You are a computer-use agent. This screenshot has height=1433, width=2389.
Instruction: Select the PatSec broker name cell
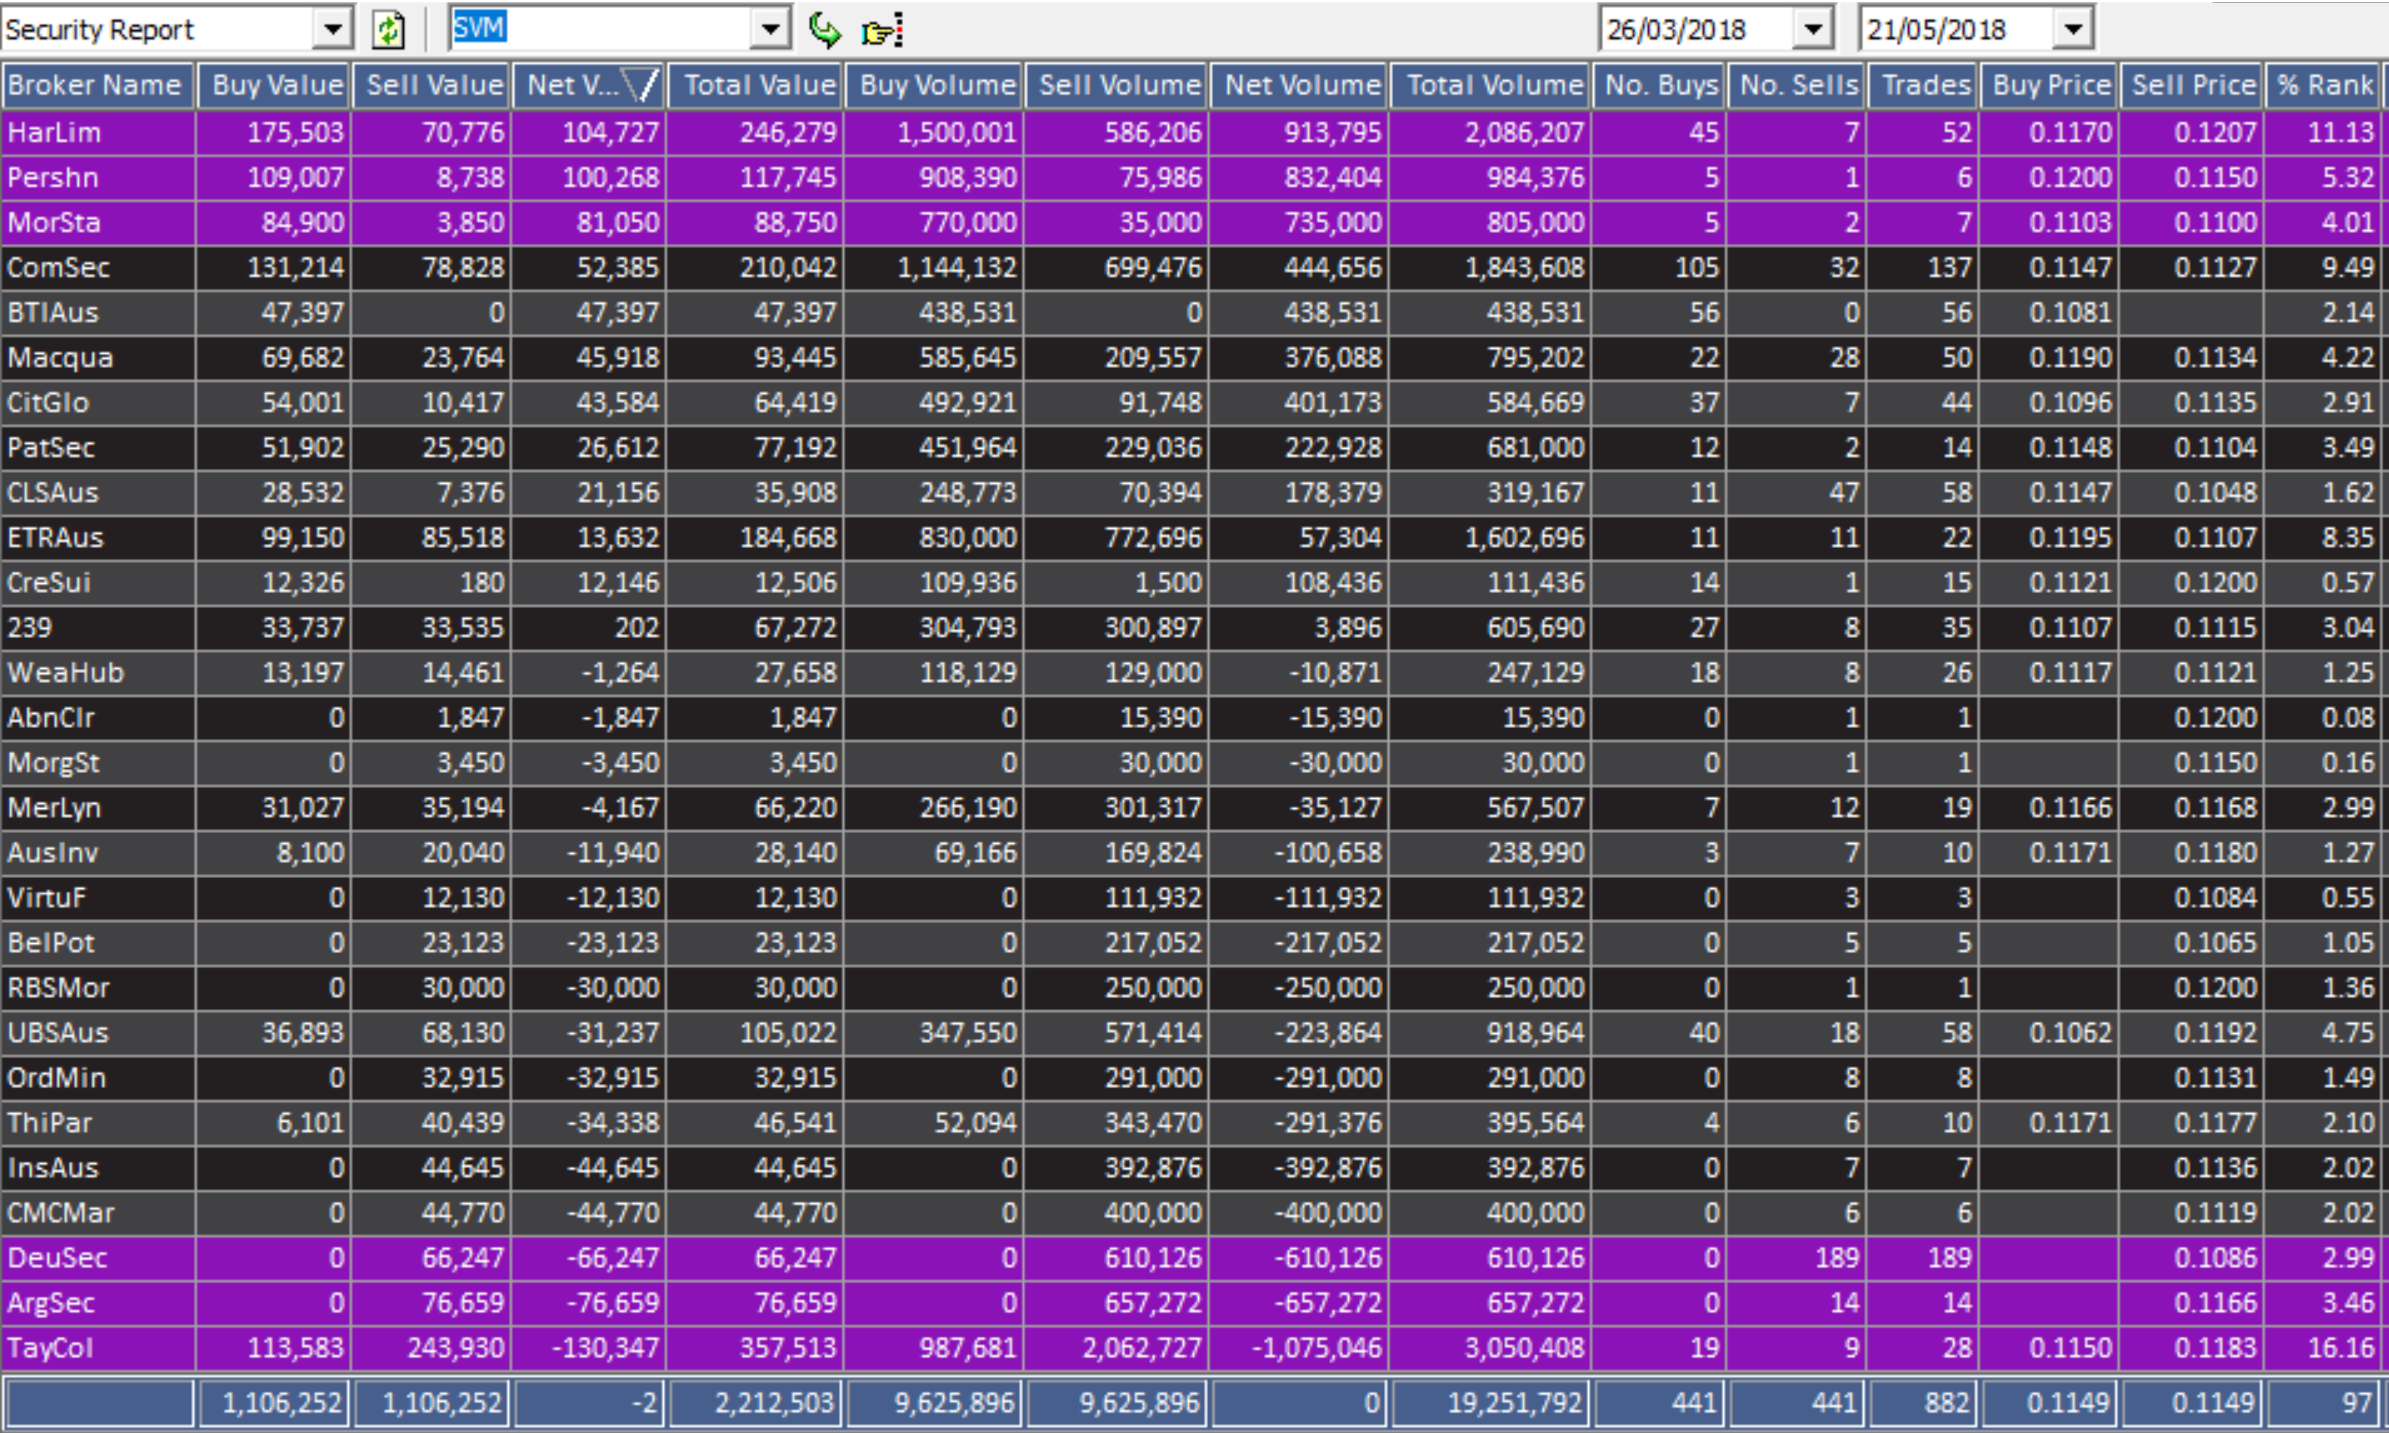tap(98, 447)
